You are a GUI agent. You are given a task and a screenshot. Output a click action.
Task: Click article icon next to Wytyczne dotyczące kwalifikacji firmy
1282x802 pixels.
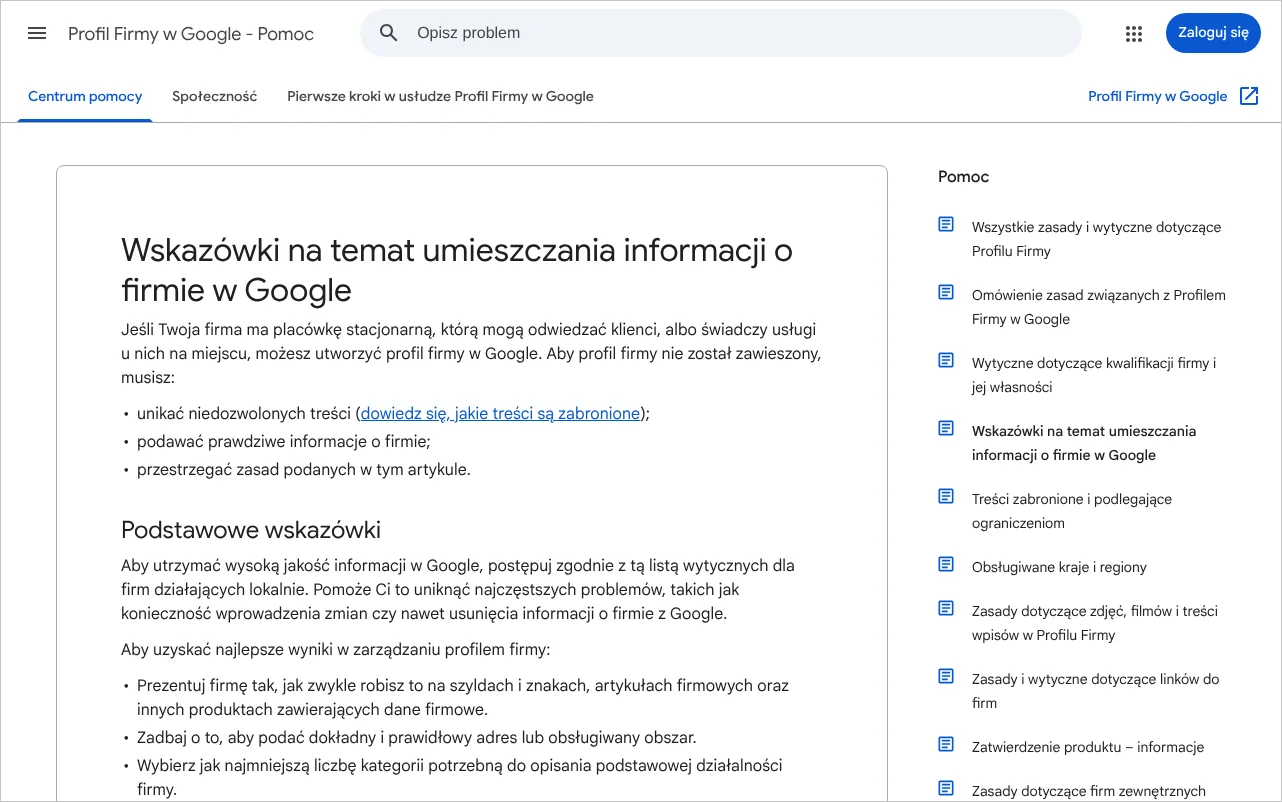pos(946,360)
